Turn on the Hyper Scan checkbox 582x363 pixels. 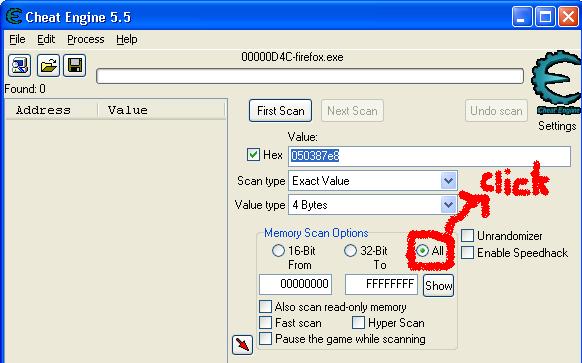click(x=358, y=323)
